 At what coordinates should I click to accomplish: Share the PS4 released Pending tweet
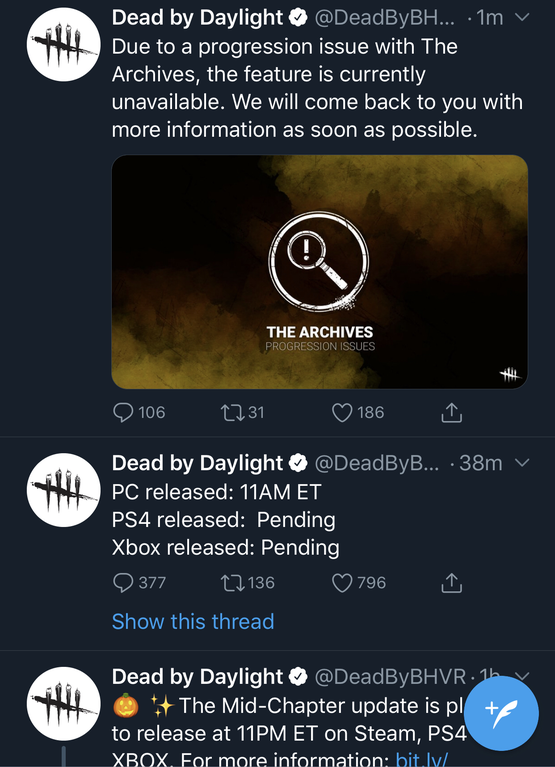(451, 583)
